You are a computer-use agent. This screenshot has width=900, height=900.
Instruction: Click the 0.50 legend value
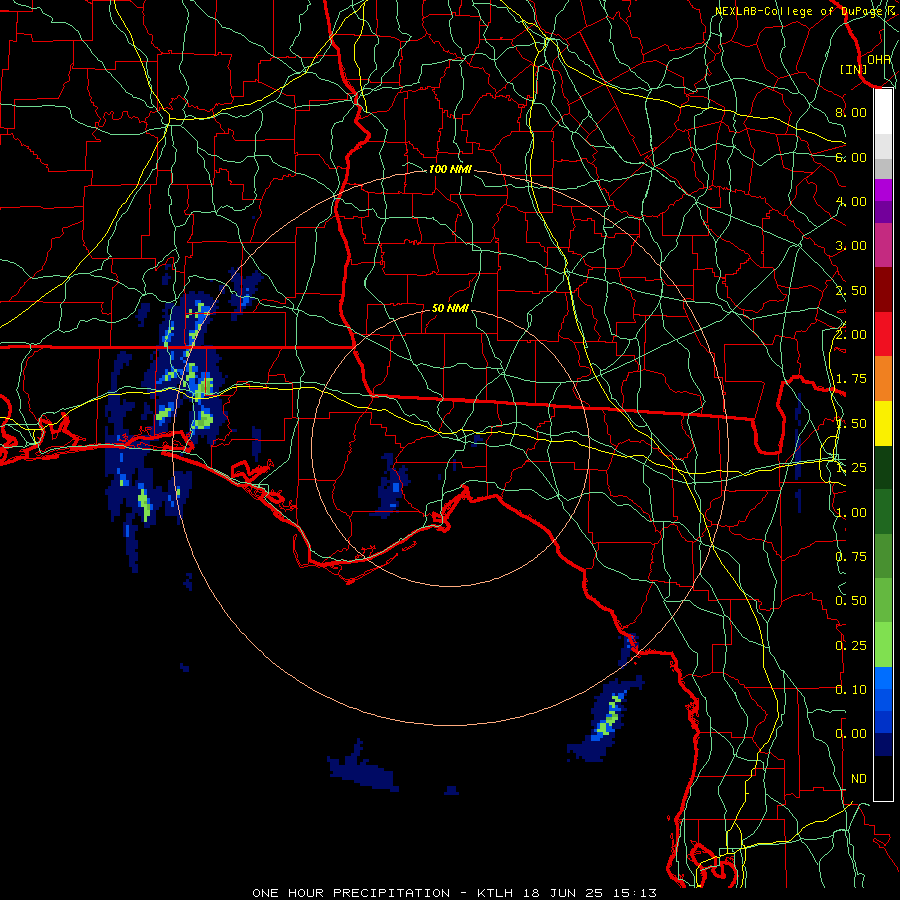click(x=851, y=601)
